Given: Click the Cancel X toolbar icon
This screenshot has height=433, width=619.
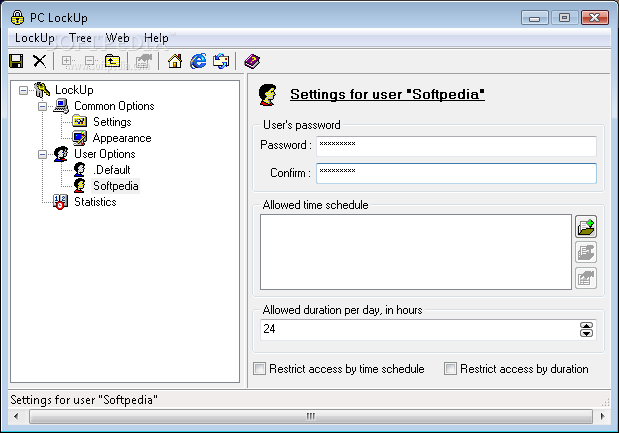Looking at the screenshot, I should pos(39,61).
